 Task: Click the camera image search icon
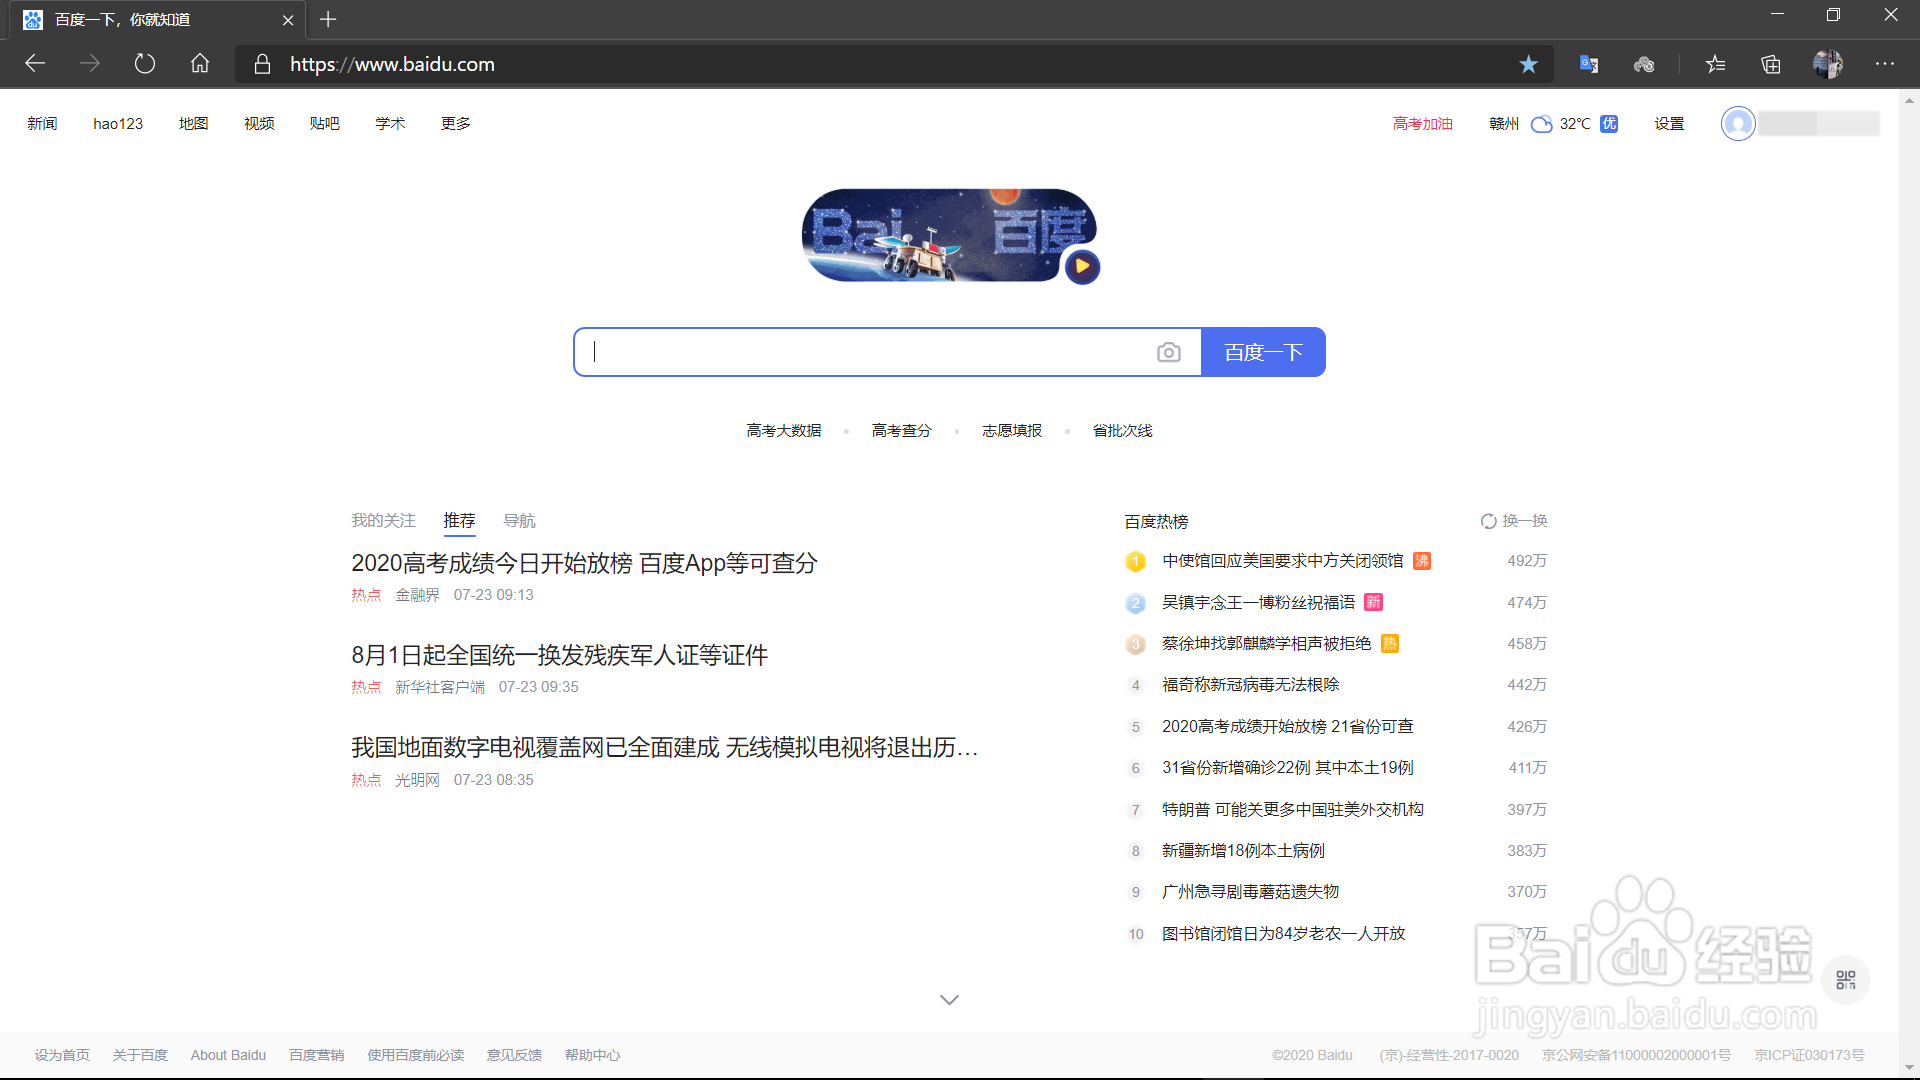(x=1168, y=352)
